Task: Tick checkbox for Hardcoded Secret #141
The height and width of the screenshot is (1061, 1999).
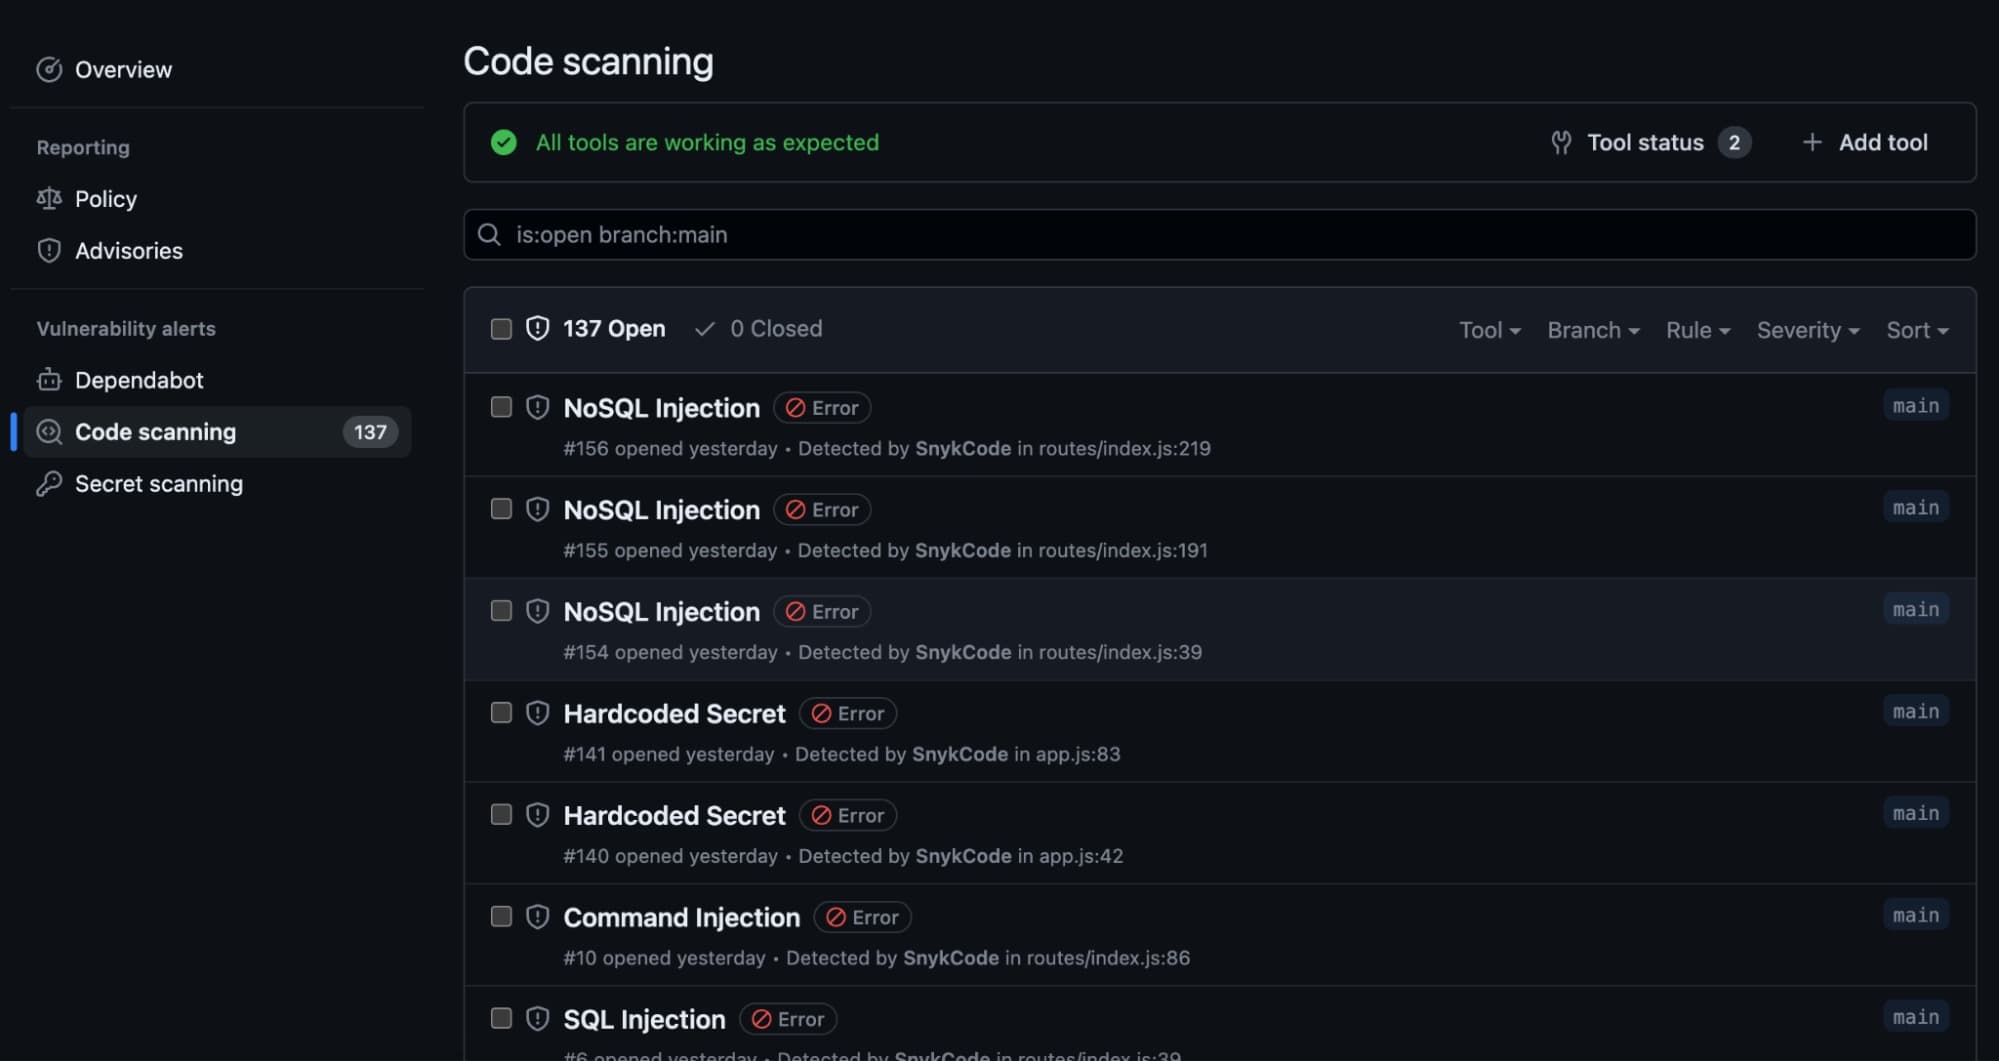Action: 501,713
